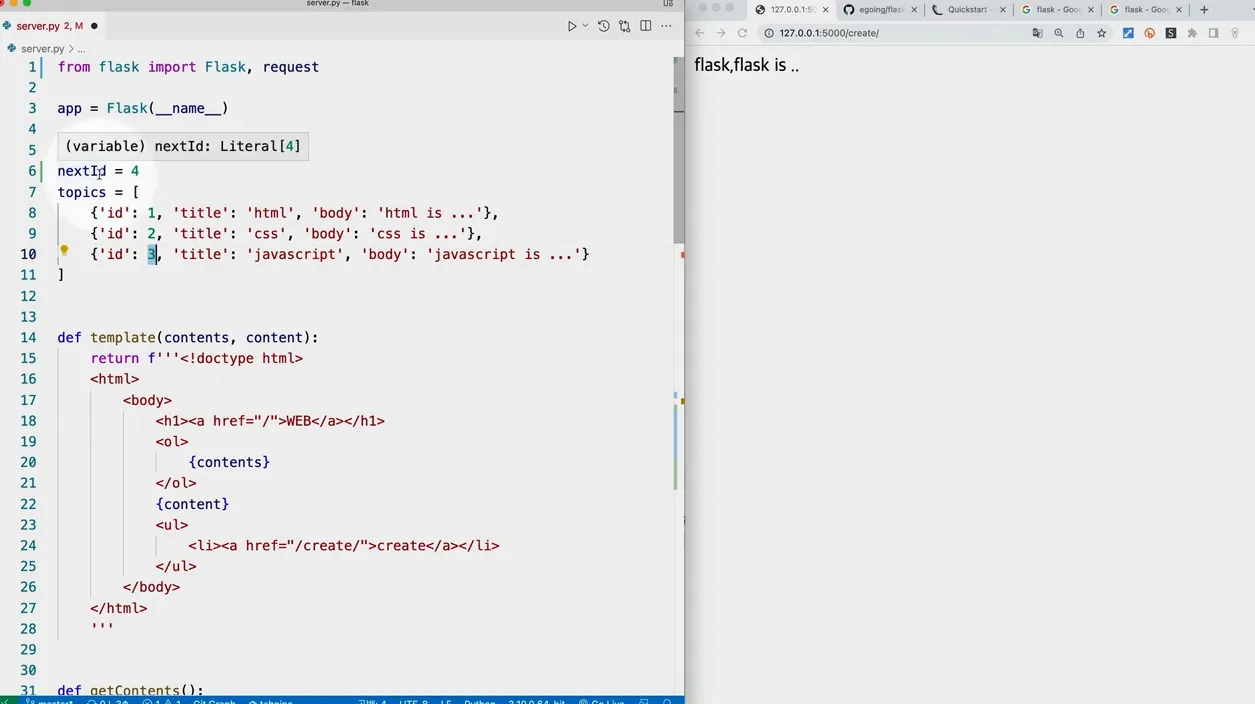Open the orange circular browser extension
Image resolution: width=1255 pixels, height=704 pixels.
(1150, 33)
